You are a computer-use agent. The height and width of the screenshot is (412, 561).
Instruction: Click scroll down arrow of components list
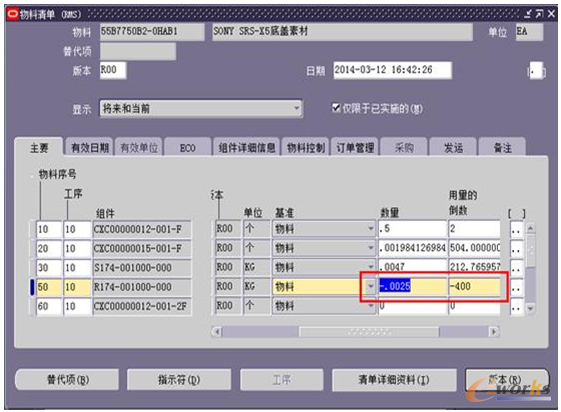tap(531, 308)
